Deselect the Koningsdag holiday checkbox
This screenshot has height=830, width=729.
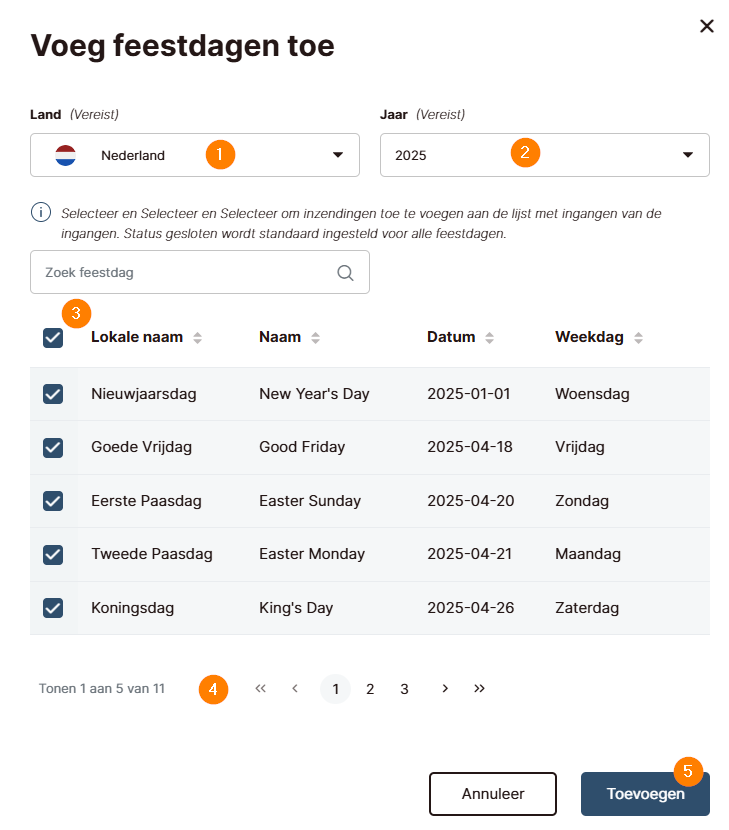[x=53, y=608]
